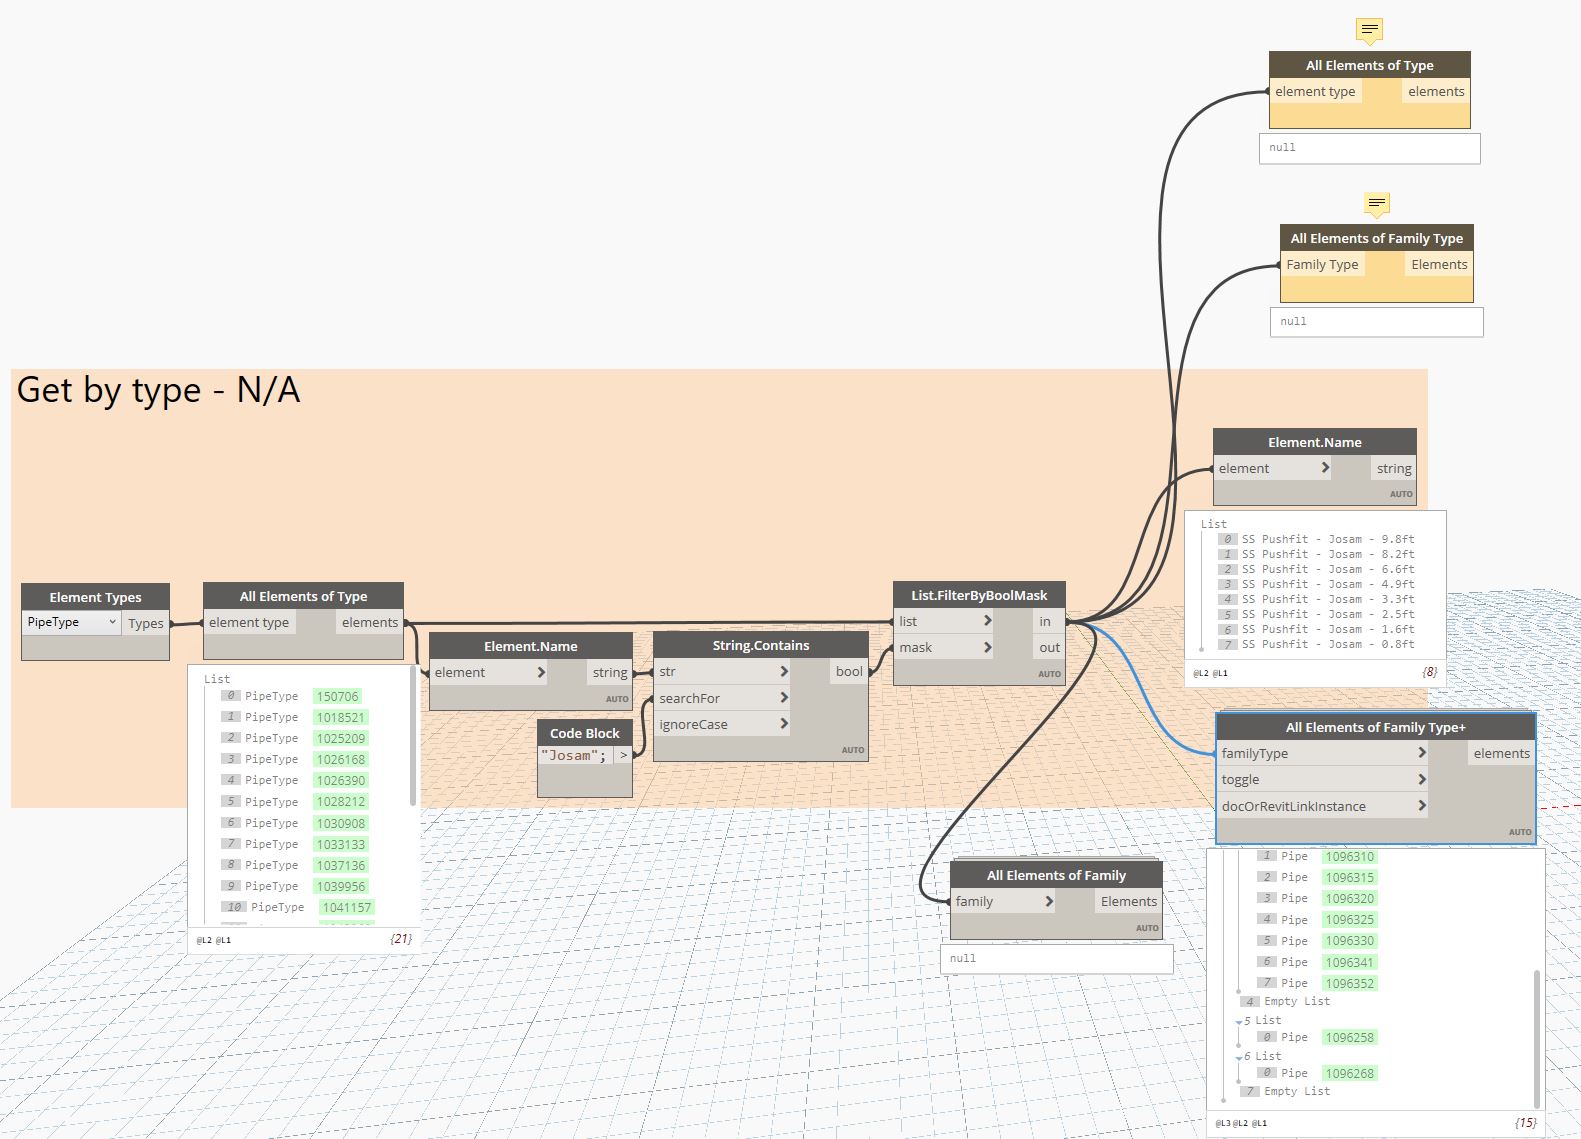
Task: Click the Get by type - N/A group title
Action: tap(158, 390)
